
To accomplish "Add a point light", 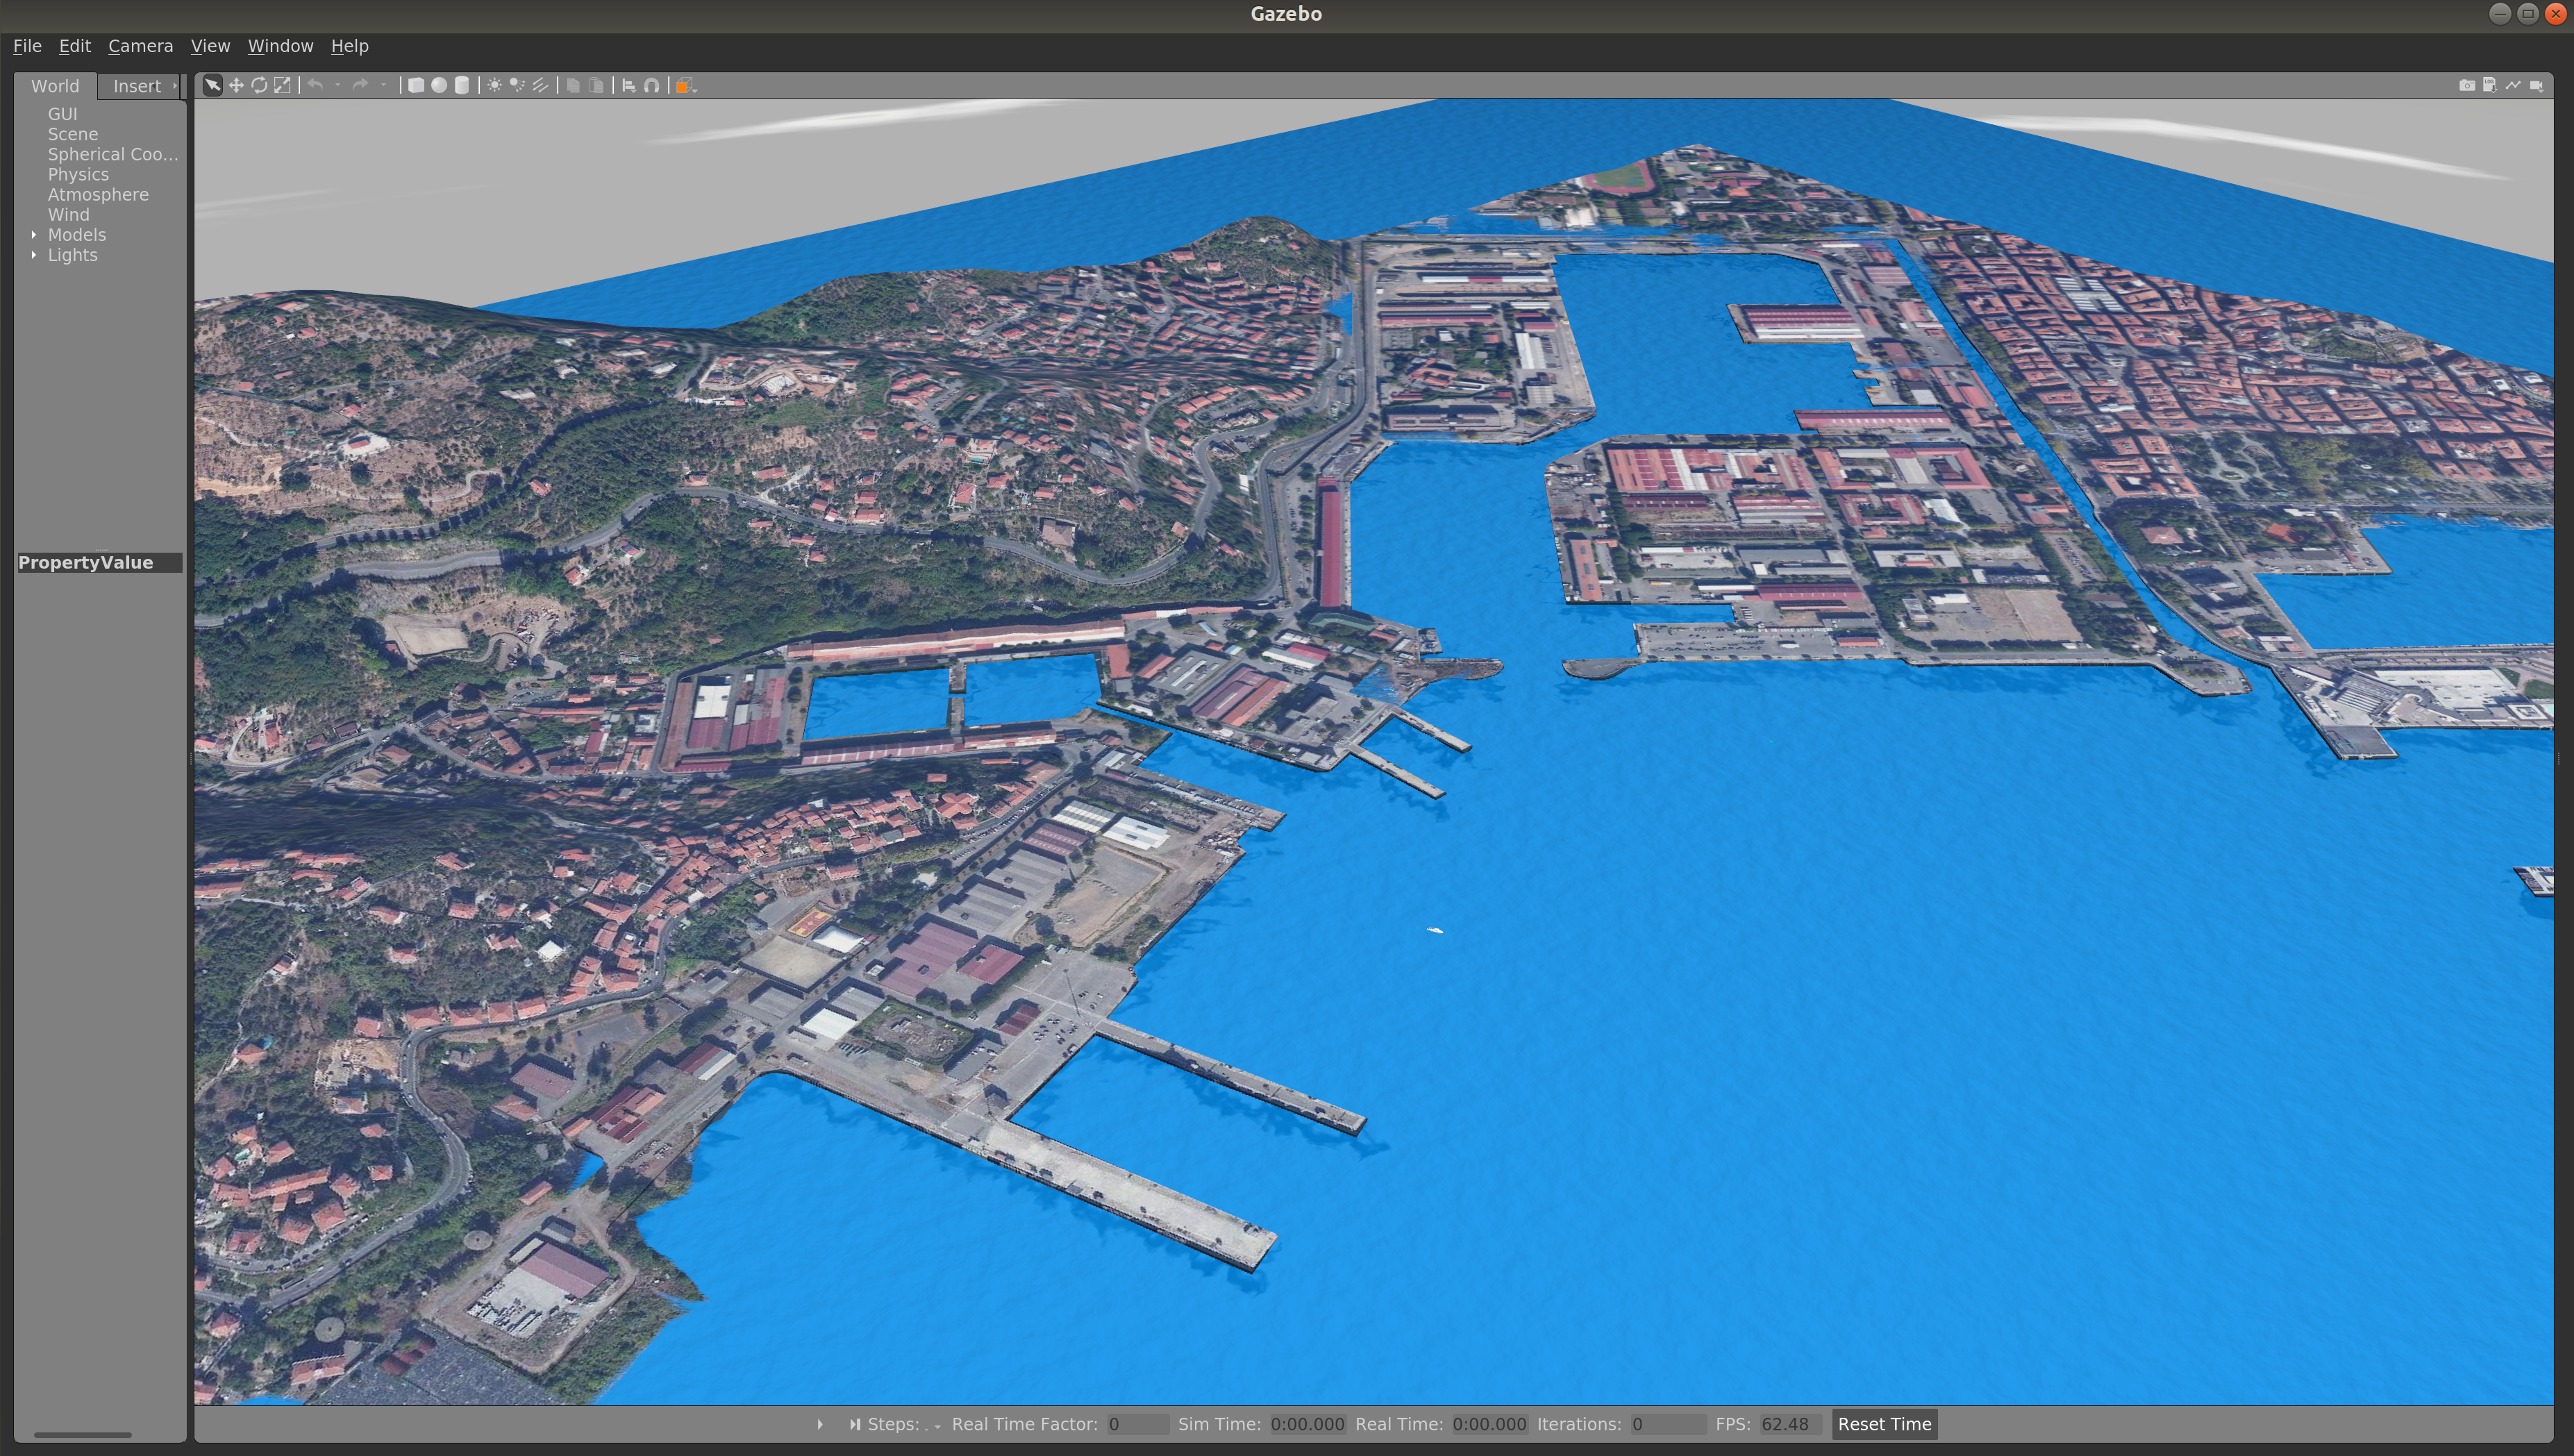I will point(494,85).
